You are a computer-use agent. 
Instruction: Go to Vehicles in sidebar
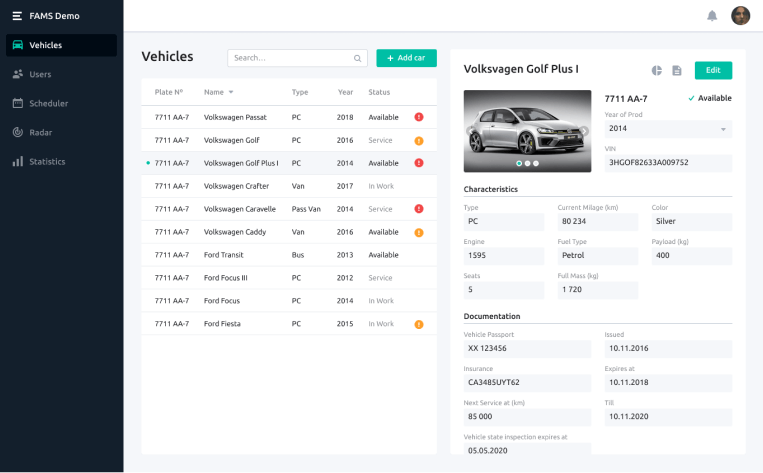click(61, 45)
